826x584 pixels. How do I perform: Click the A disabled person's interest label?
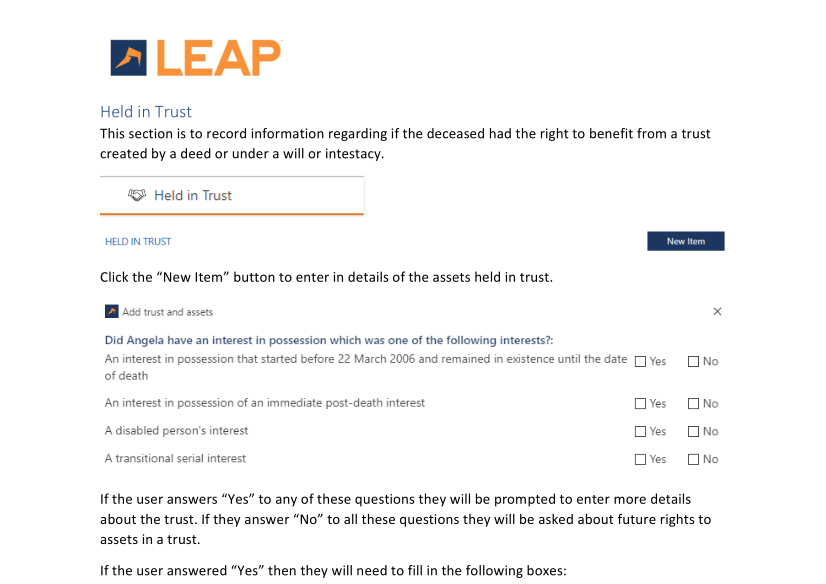(x=176, y=431)
